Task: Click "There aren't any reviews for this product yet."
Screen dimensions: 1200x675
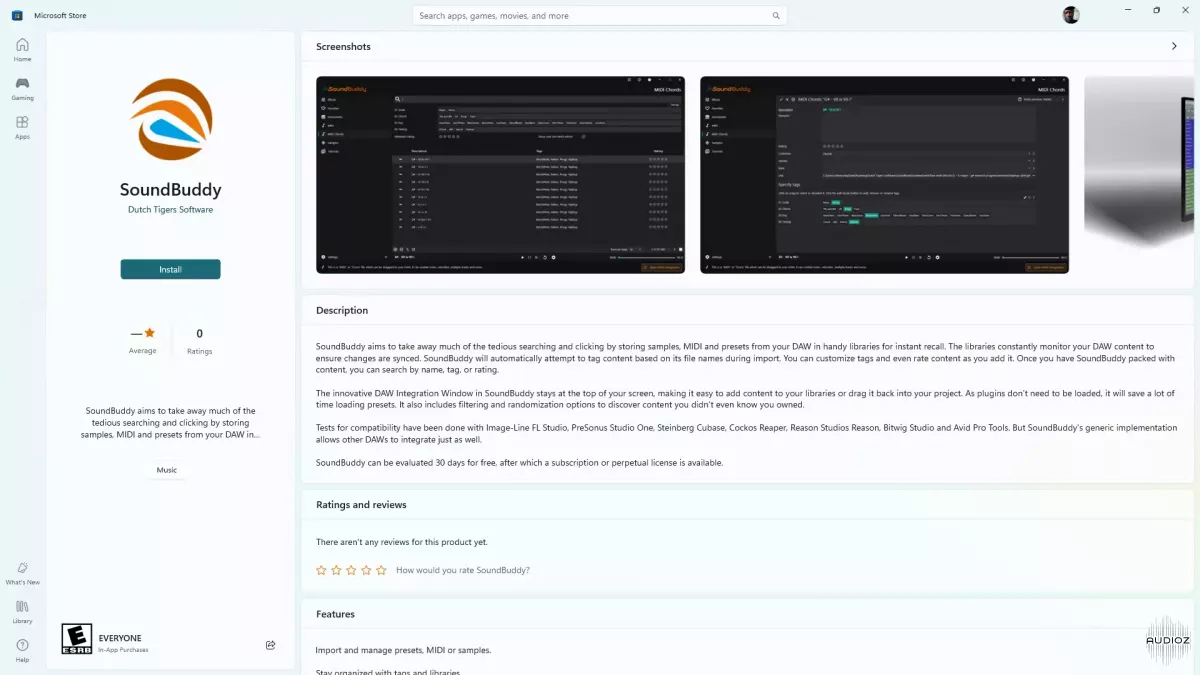Action: [402, 542]
